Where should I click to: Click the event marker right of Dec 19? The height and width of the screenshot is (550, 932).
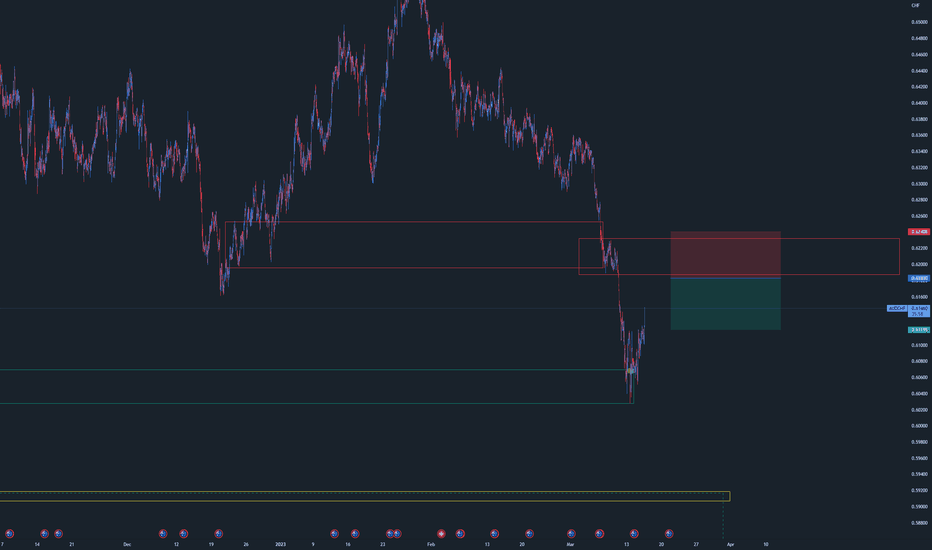click(x=218, y=534)
